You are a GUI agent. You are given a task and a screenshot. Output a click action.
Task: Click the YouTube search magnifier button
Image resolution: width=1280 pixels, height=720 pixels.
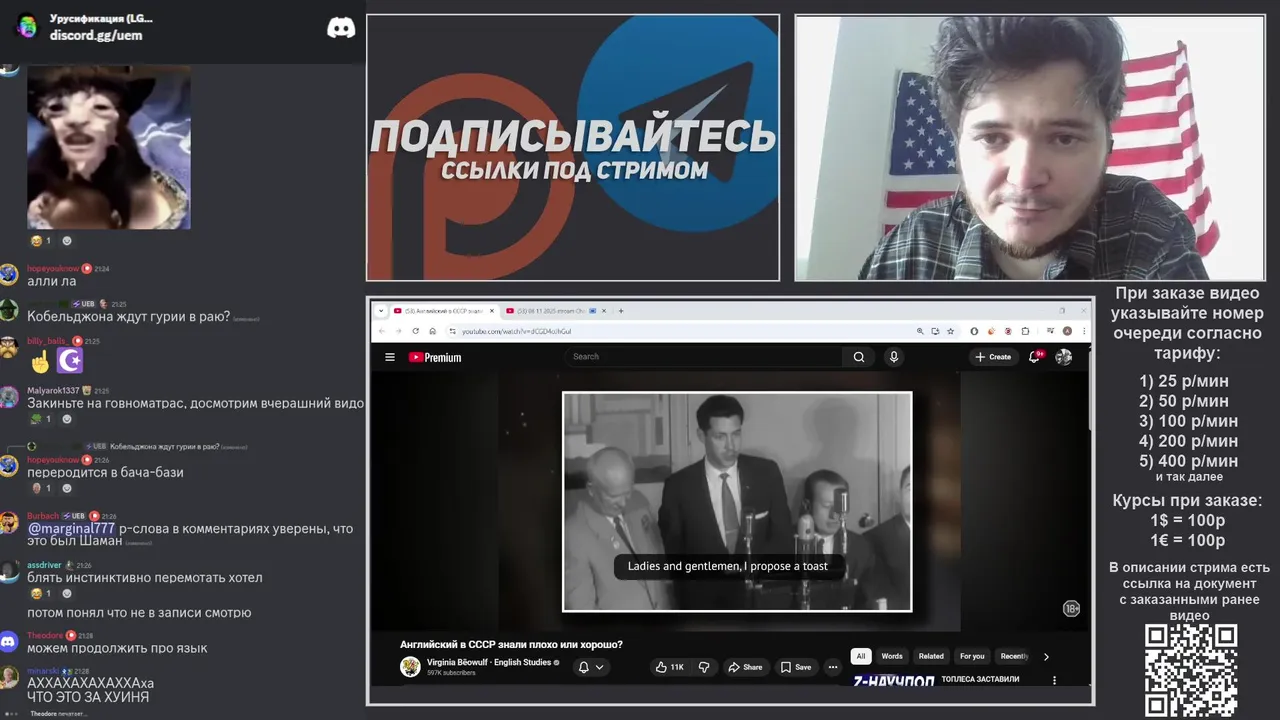(x=859, y=357)
